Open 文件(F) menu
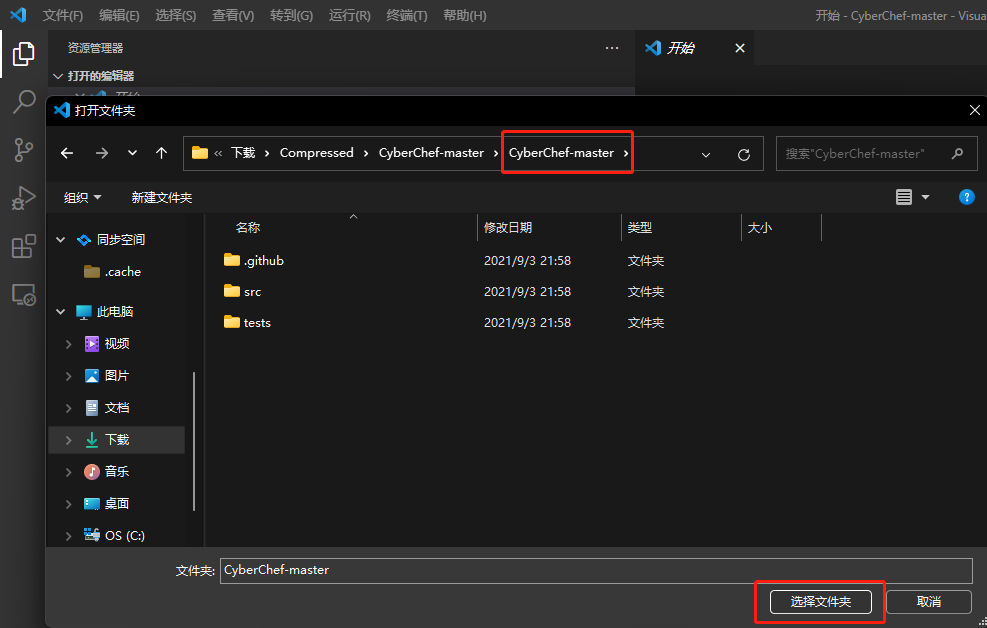 (62, 15)
